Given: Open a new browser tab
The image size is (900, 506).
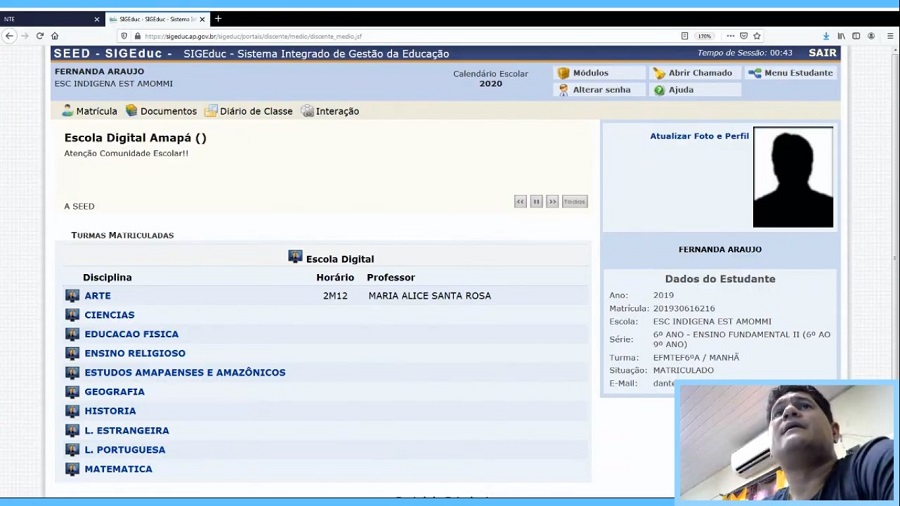Looking at the screenshot, I should [x=218, y=19].
